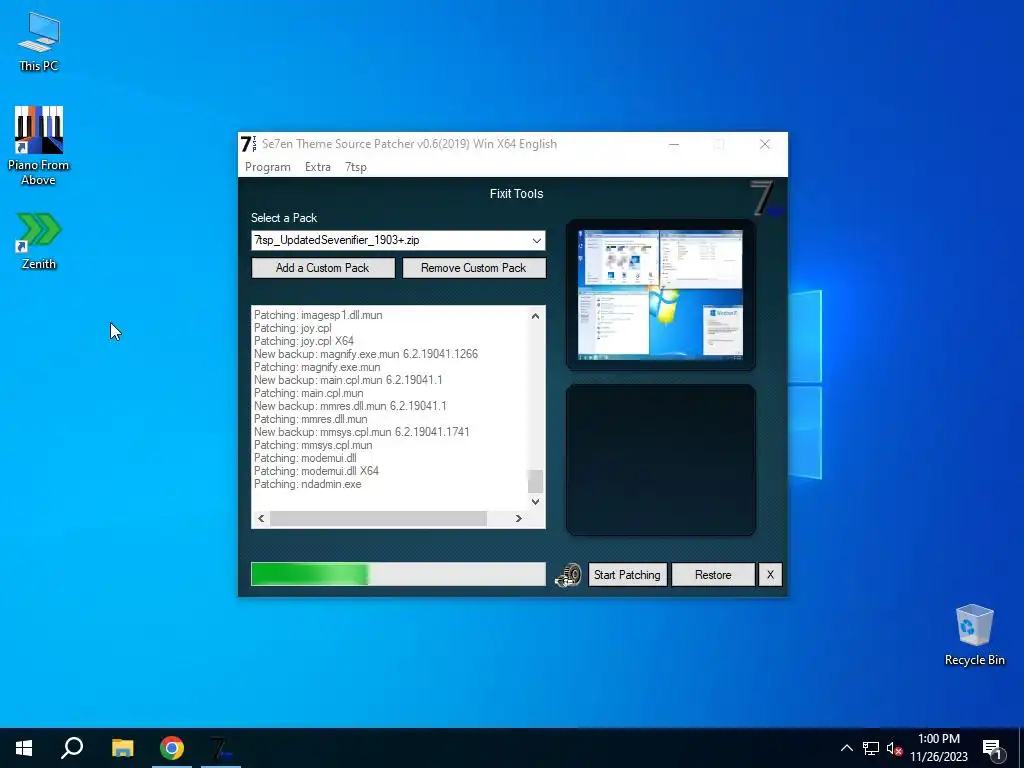Image resolution: width=1024 pixels, height=768 pixels.
Task: Click the Add a Custom Pack button
Action: click(x=323, y=268)
